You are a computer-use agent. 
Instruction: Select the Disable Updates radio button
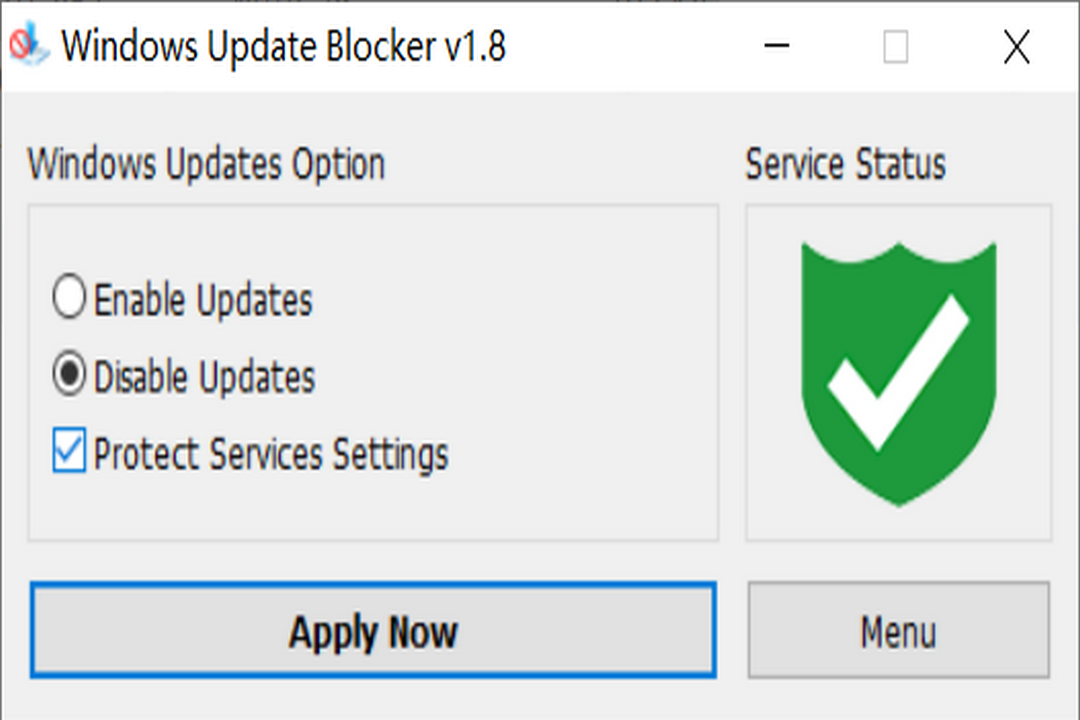(x=68, y=376)
